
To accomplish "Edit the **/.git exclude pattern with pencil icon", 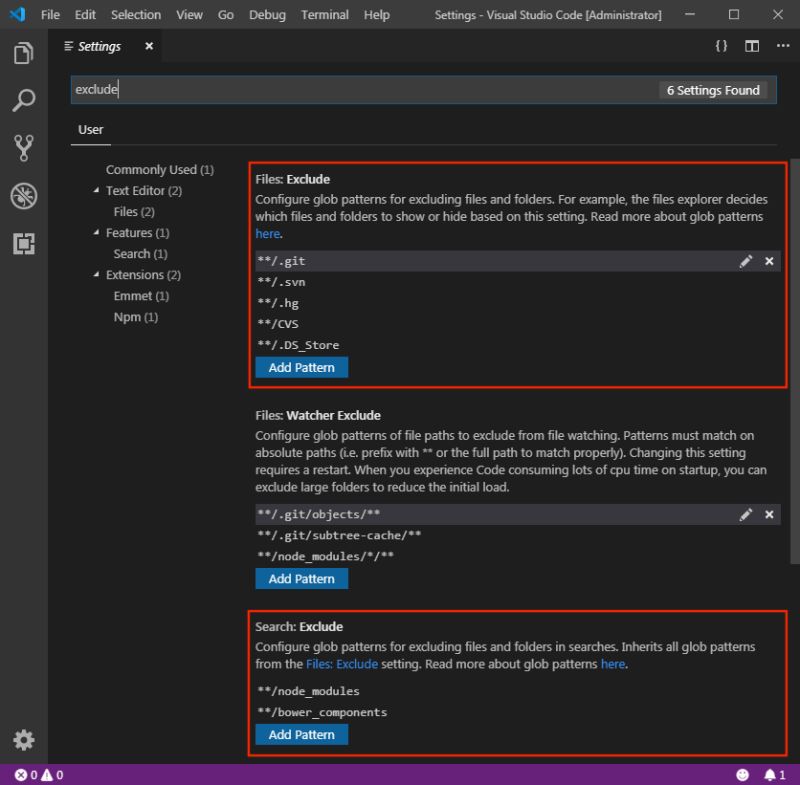I will (x=746, y=261).
